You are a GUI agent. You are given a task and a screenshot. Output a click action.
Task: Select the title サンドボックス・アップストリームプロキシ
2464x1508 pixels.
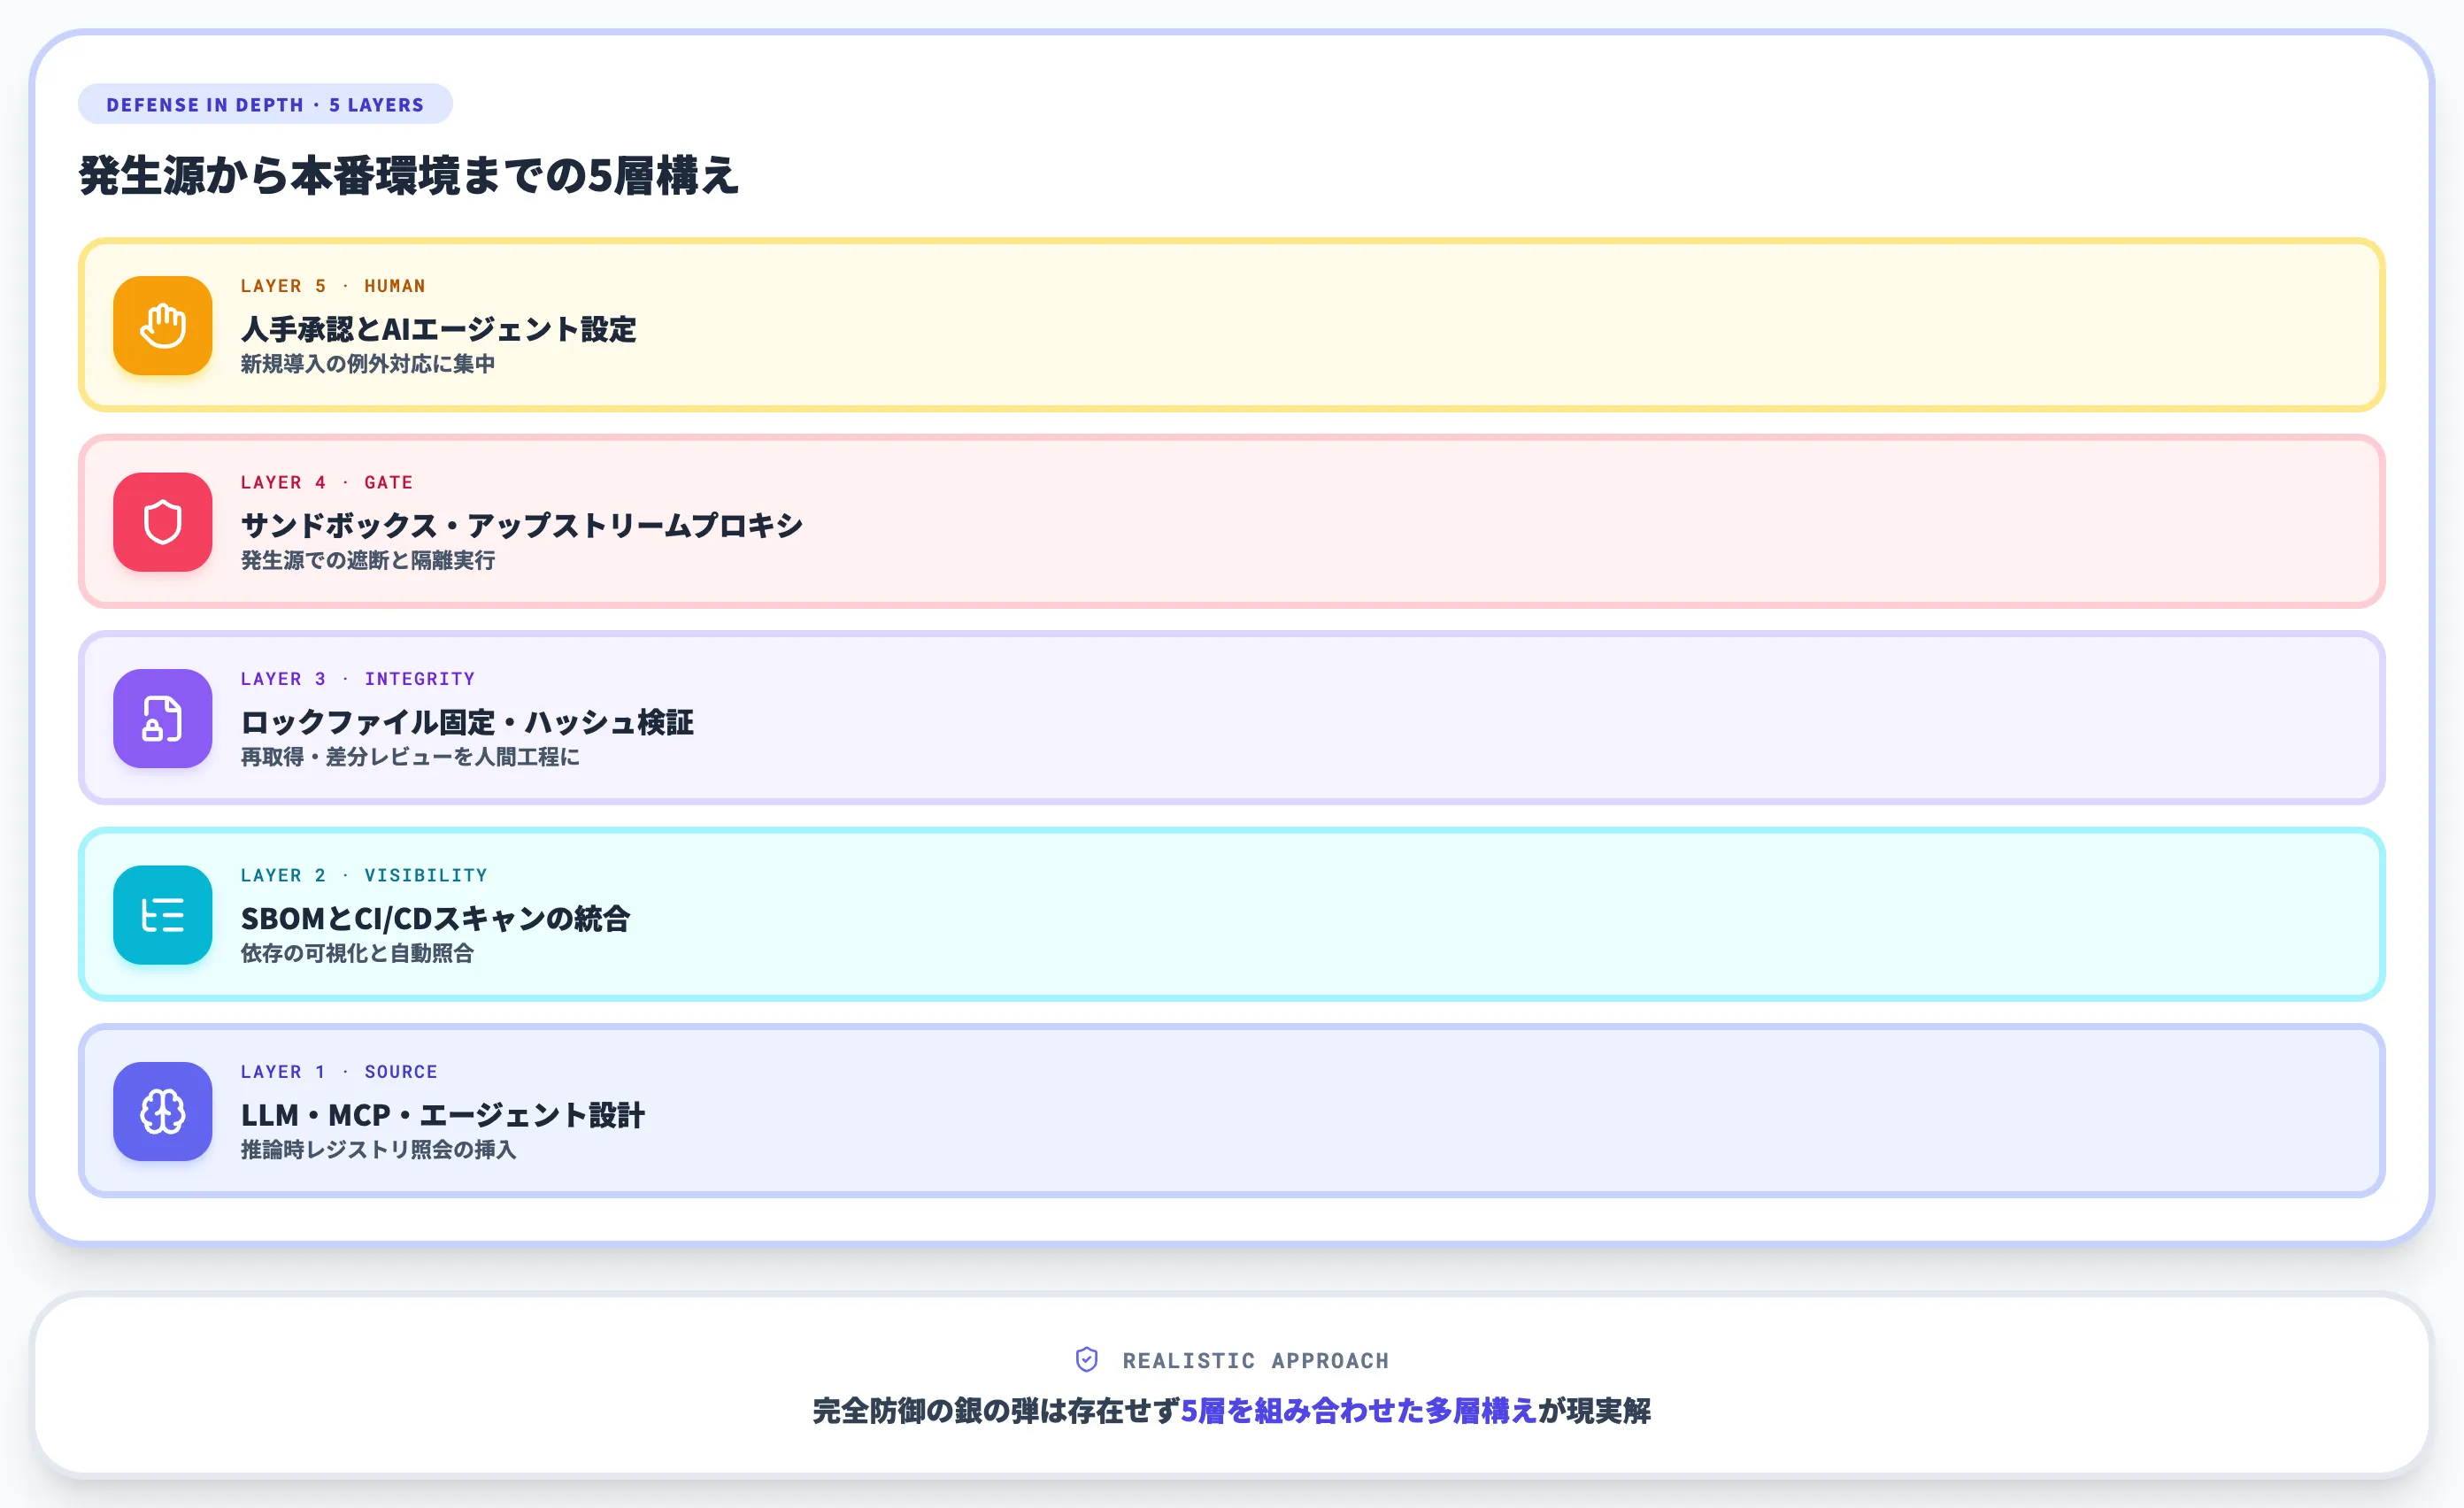point(521,525)
